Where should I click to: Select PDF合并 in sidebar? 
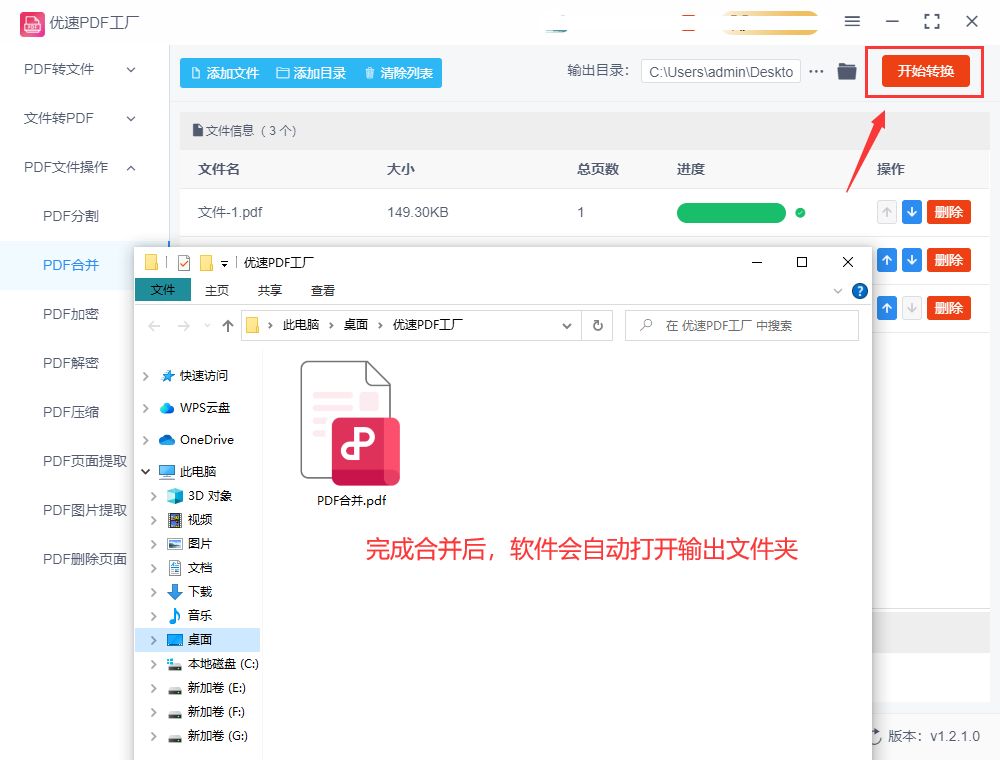pos(71,265)
